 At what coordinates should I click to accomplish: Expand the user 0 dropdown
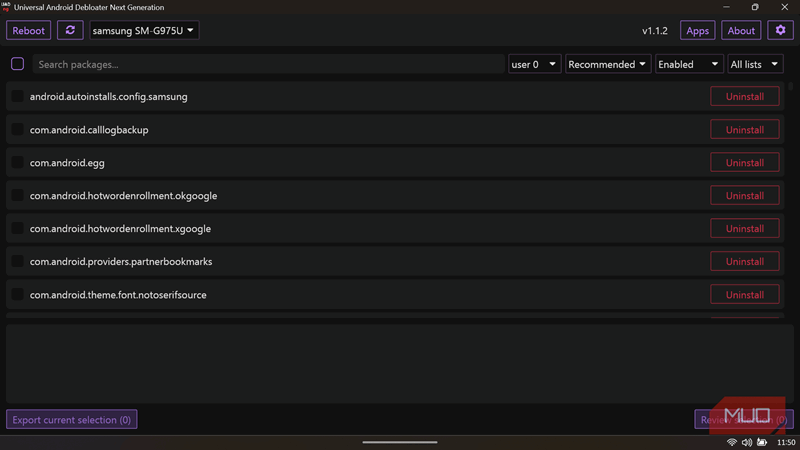click(534, 64)
